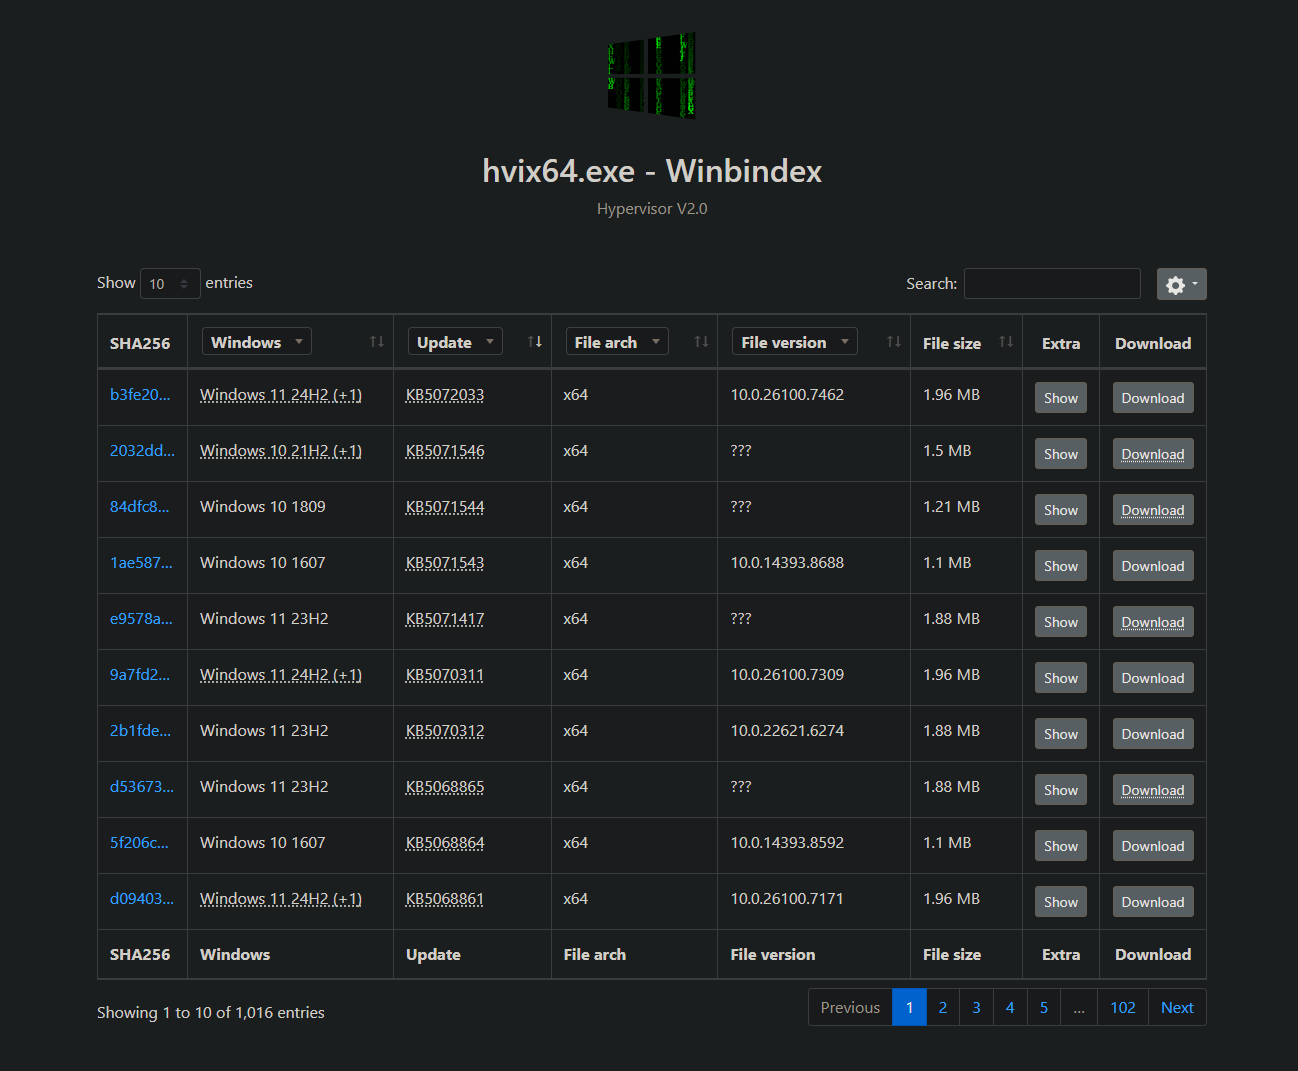Click into the Search input field
Viewport: 1298px width, 1071px height.
pos(1052,284)
